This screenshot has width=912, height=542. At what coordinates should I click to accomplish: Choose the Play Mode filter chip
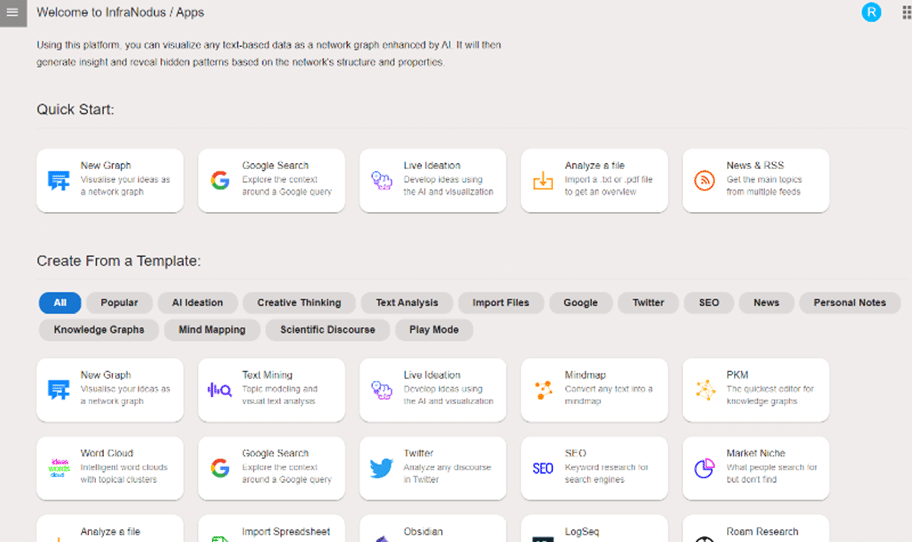click(434, 329)
